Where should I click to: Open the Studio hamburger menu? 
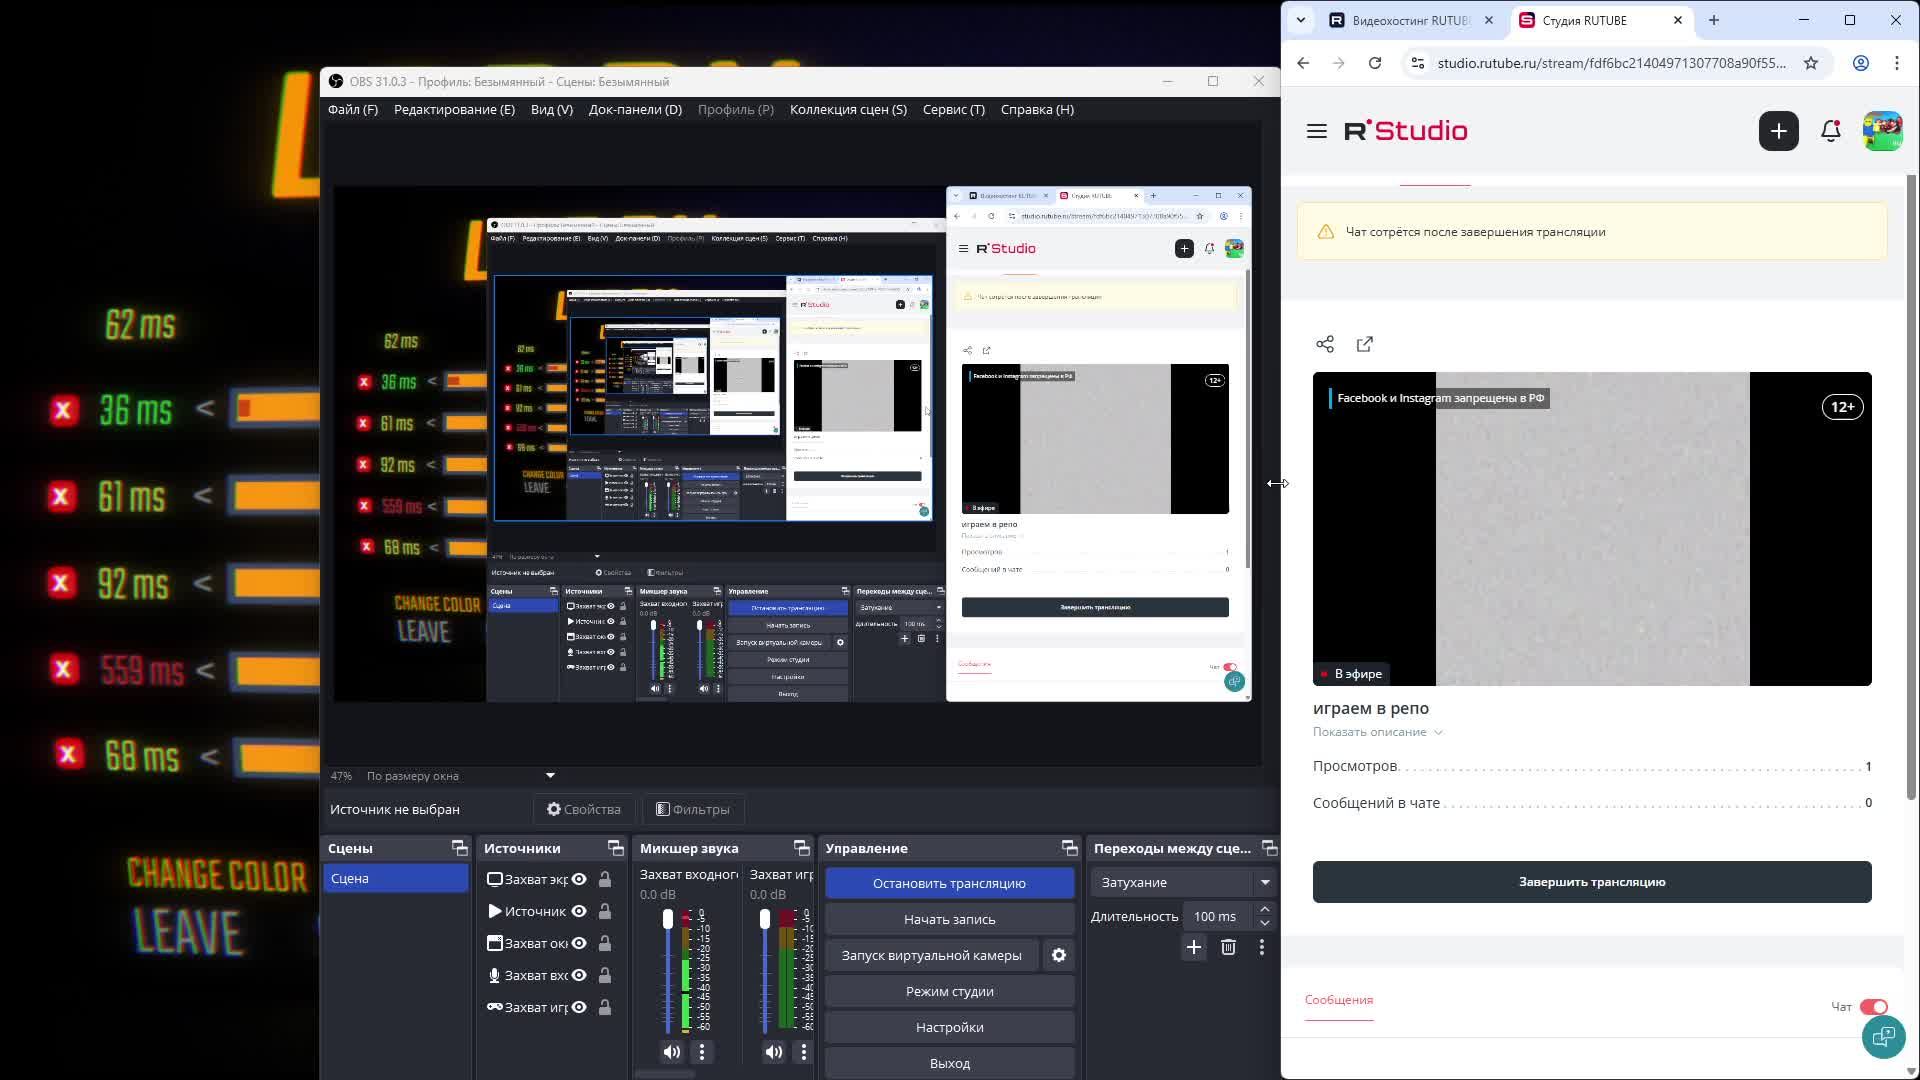(1316, 131)
